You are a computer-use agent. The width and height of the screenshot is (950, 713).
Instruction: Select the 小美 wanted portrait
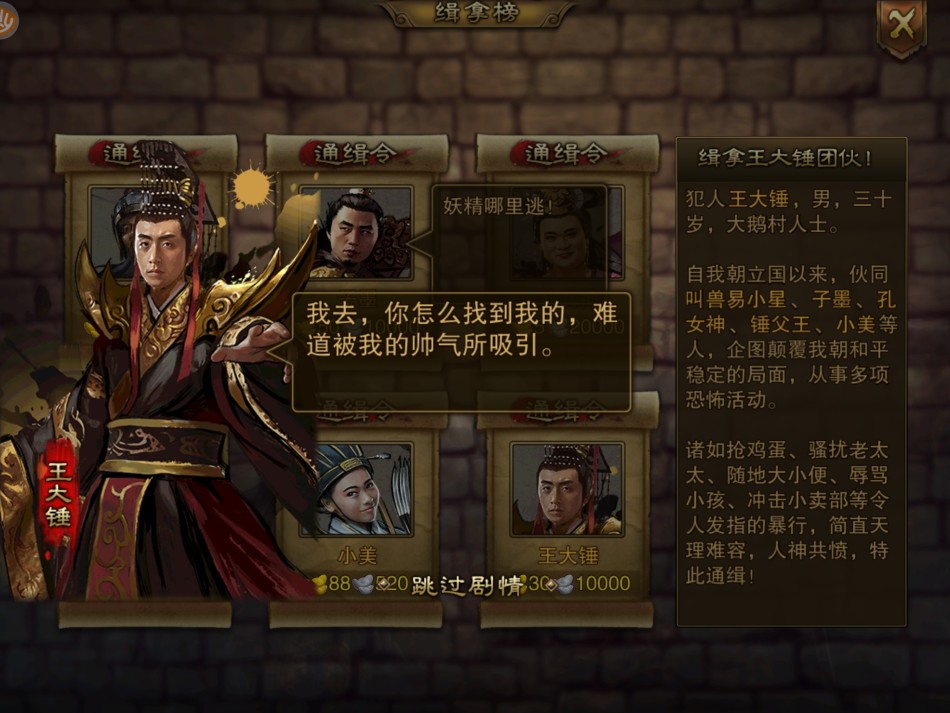coord(356,489)
